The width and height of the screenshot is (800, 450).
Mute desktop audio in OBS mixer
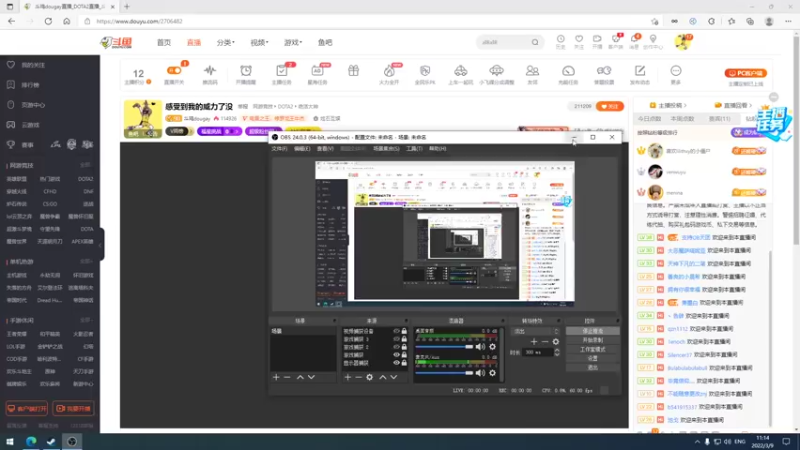[x=480, y=347]
